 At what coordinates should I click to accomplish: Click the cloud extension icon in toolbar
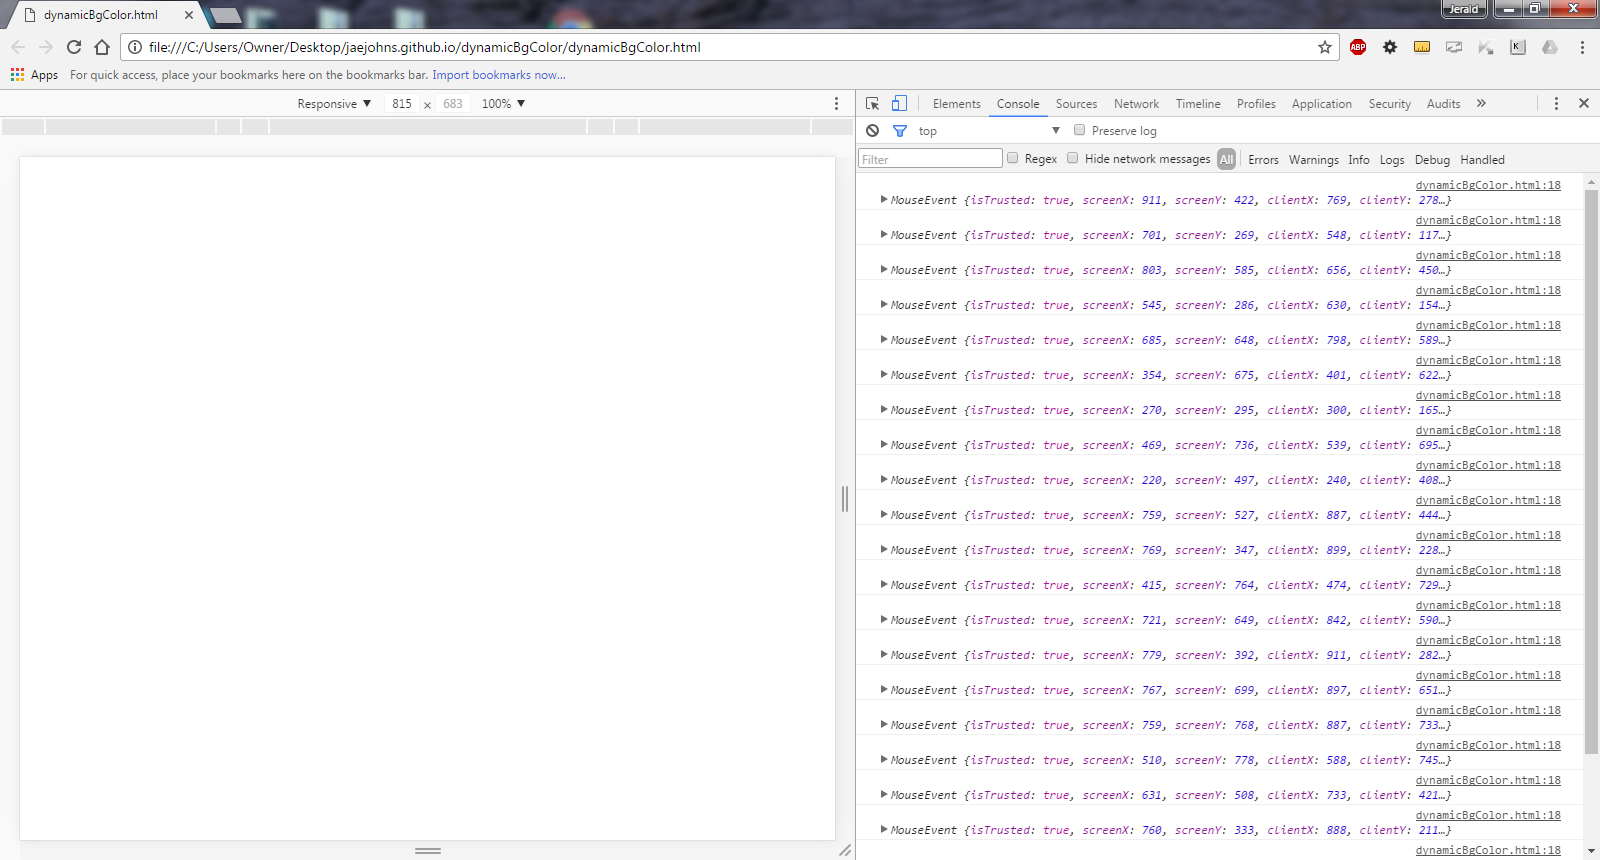tap(1550, 47)
